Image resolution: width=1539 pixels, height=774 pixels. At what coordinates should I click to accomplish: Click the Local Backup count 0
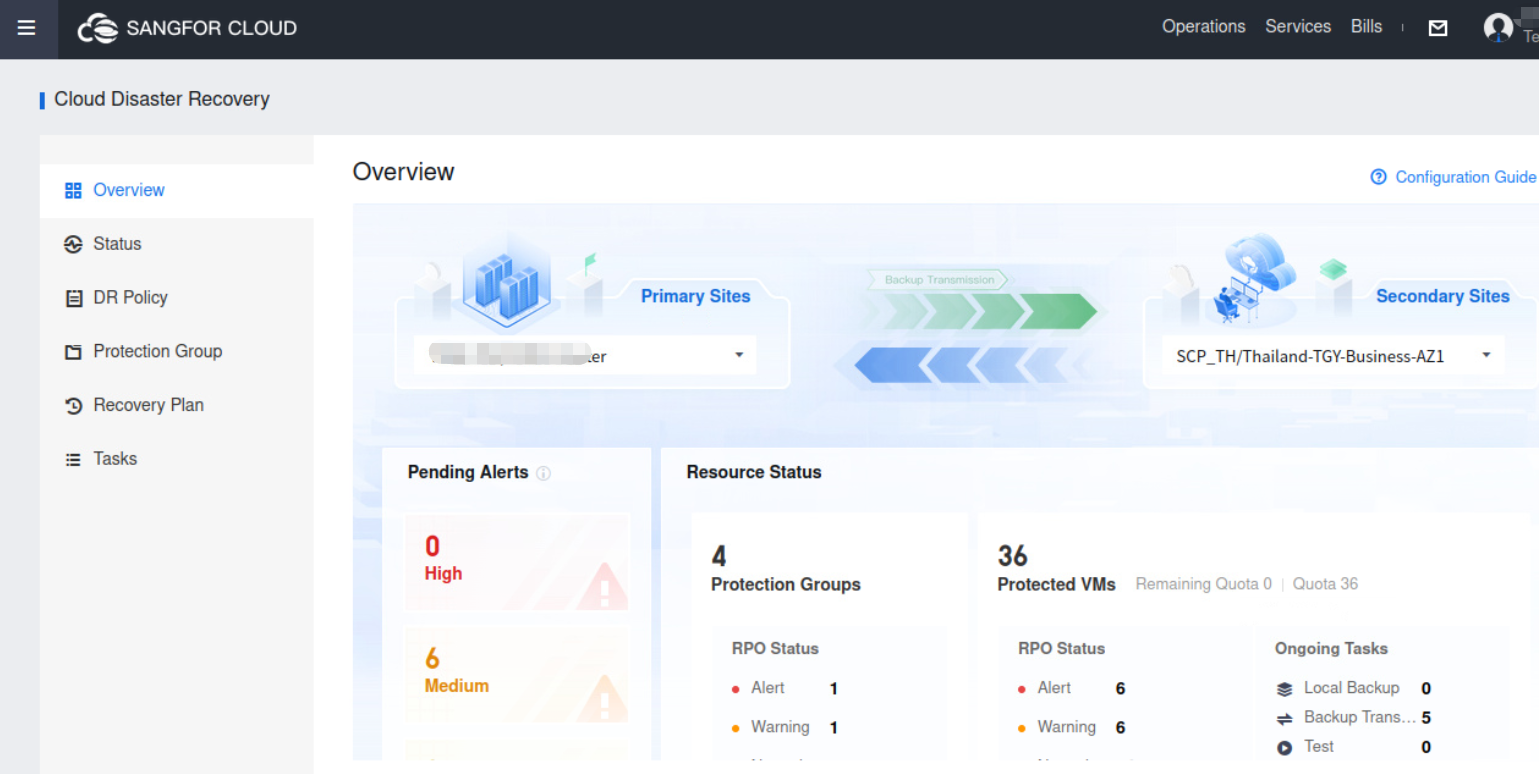[1426, 689]
